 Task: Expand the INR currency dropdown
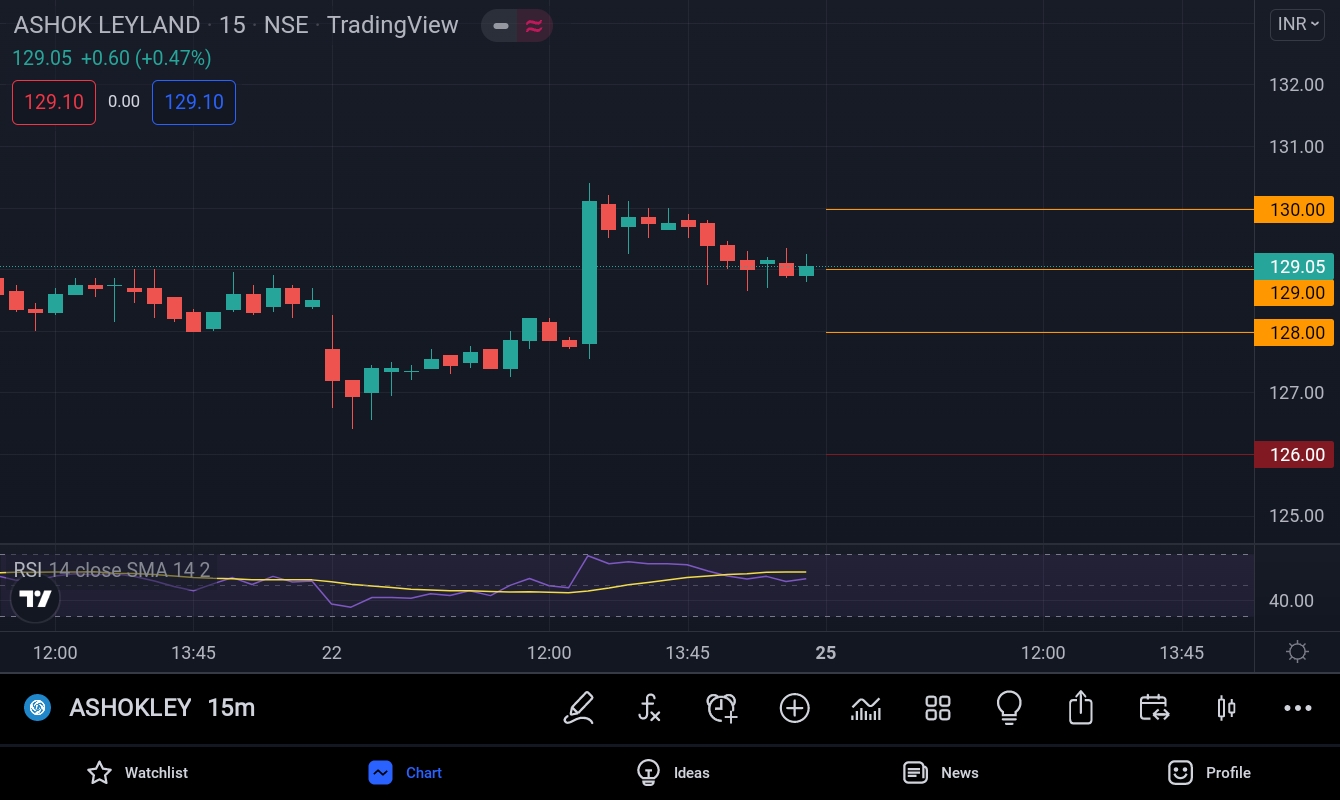click(x=1297, y=24)
